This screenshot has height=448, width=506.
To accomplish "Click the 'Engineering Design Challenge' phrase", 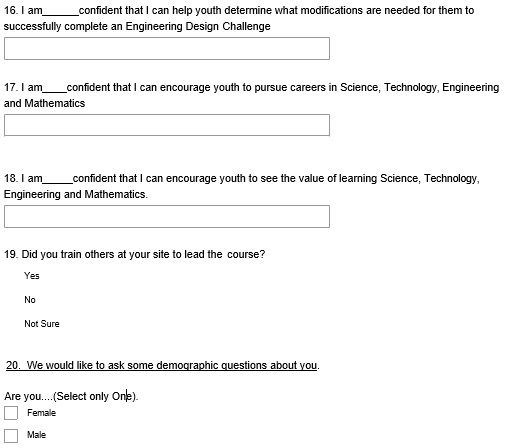I will pos(198,26).
